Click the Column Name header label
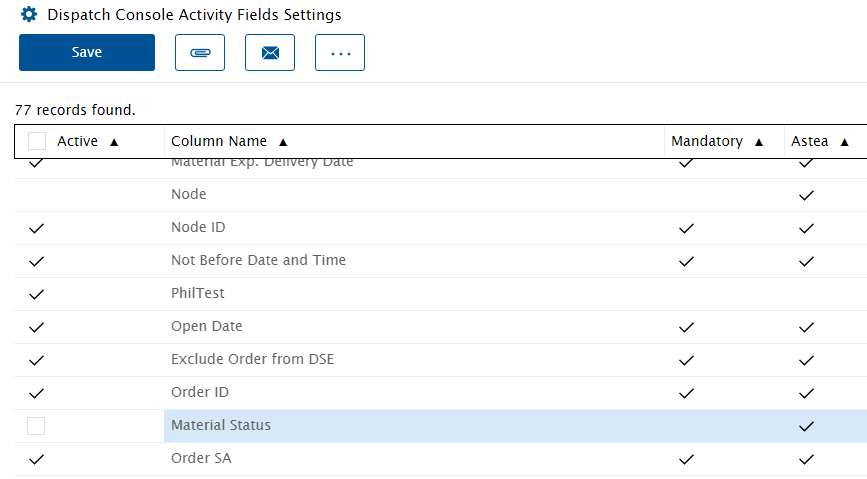 (219, 141)
